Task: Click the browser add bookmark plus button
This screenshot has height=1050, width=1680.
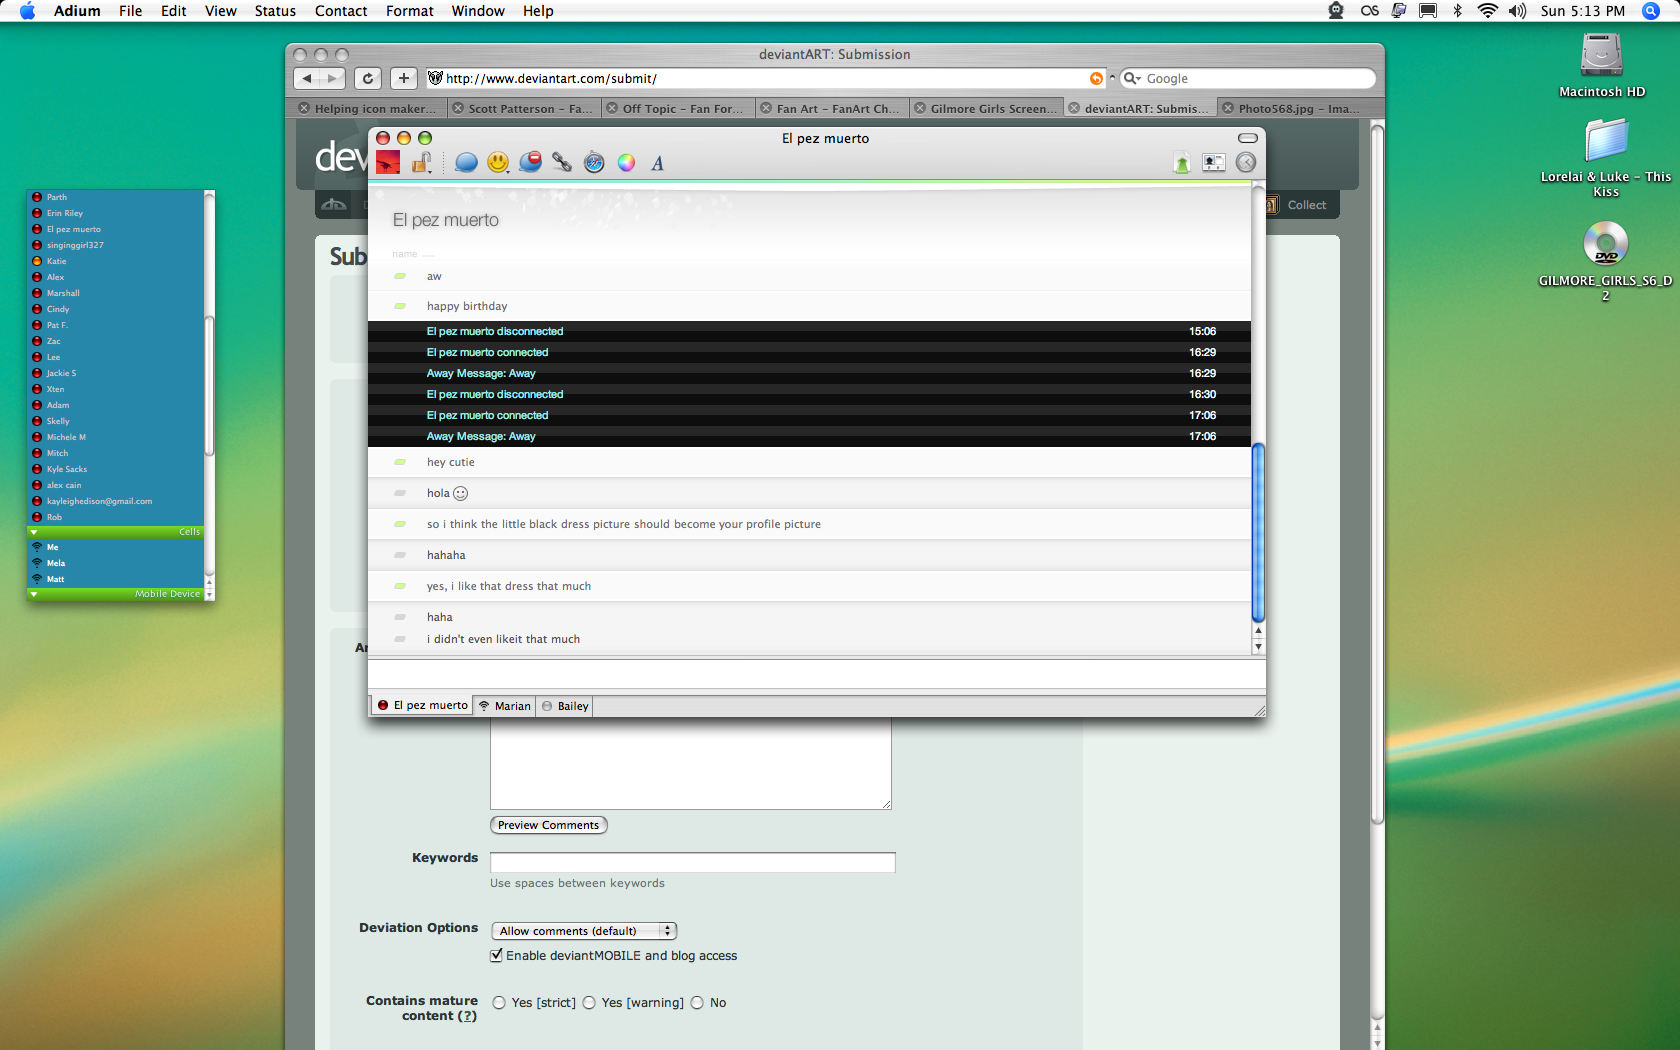Action: pyautogui.click(x=403, y=78)
